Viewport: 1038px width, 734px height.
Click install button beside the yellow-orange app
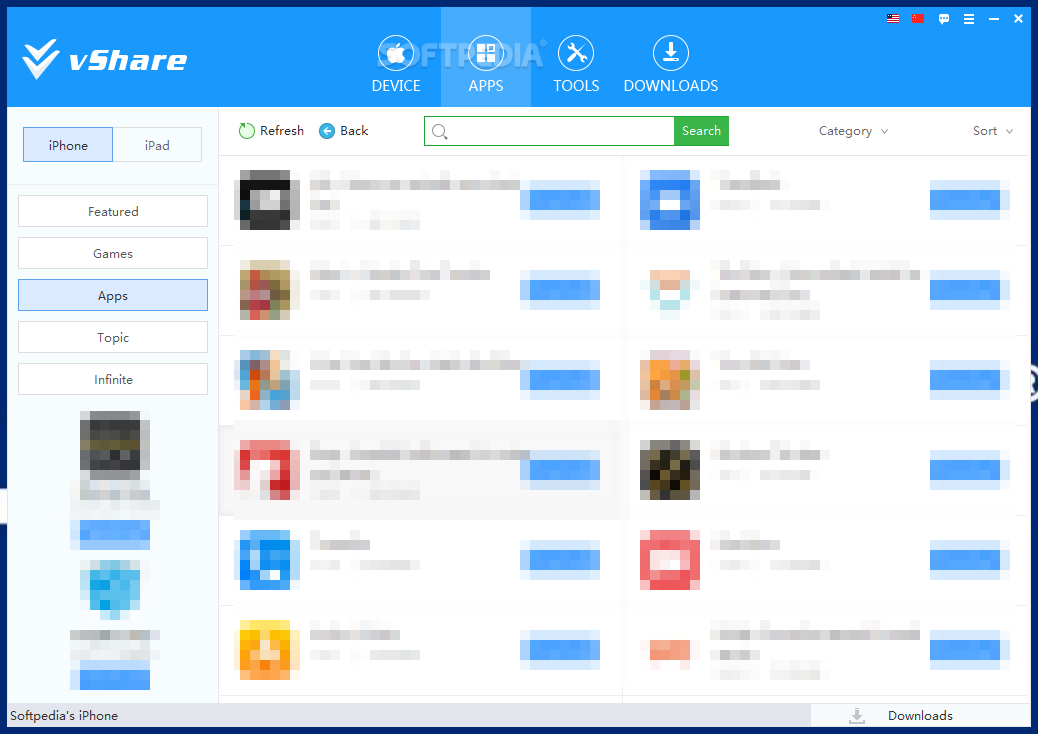[560, 650]
